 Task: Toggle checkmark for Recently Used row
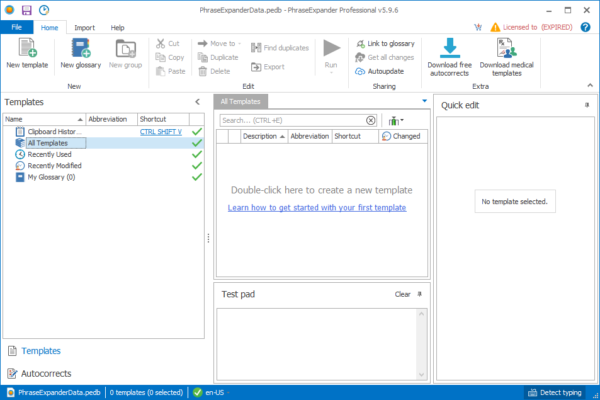[x=197, y=154]
